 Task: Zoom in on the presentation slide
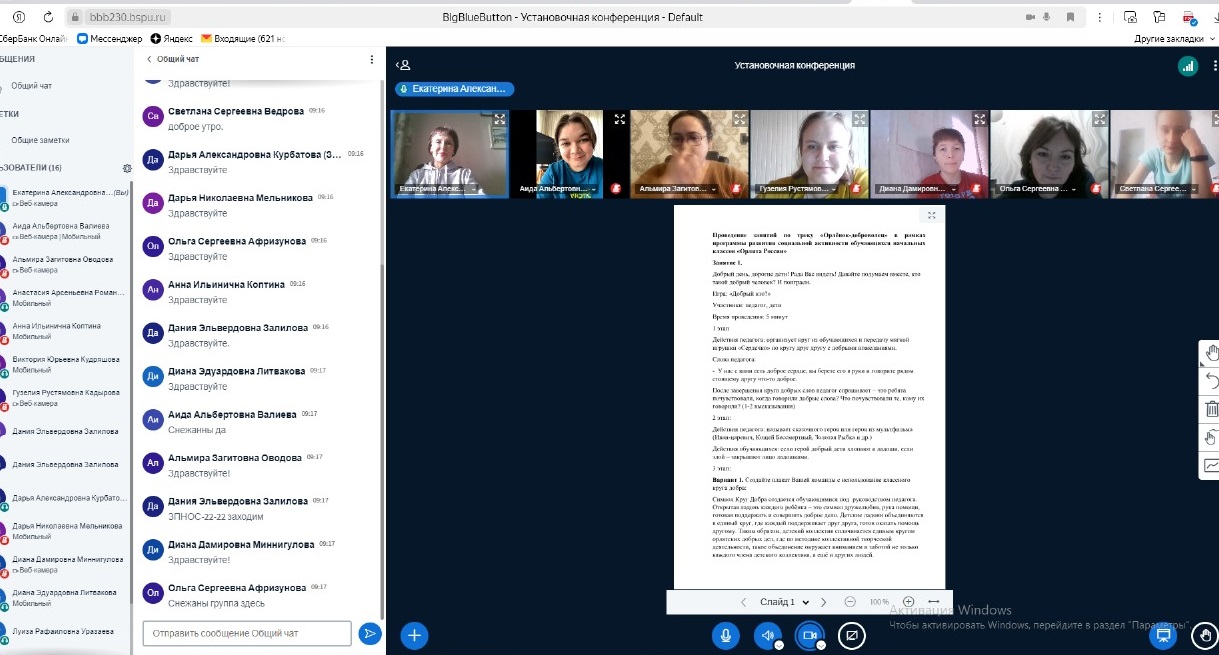click(908, 602)
